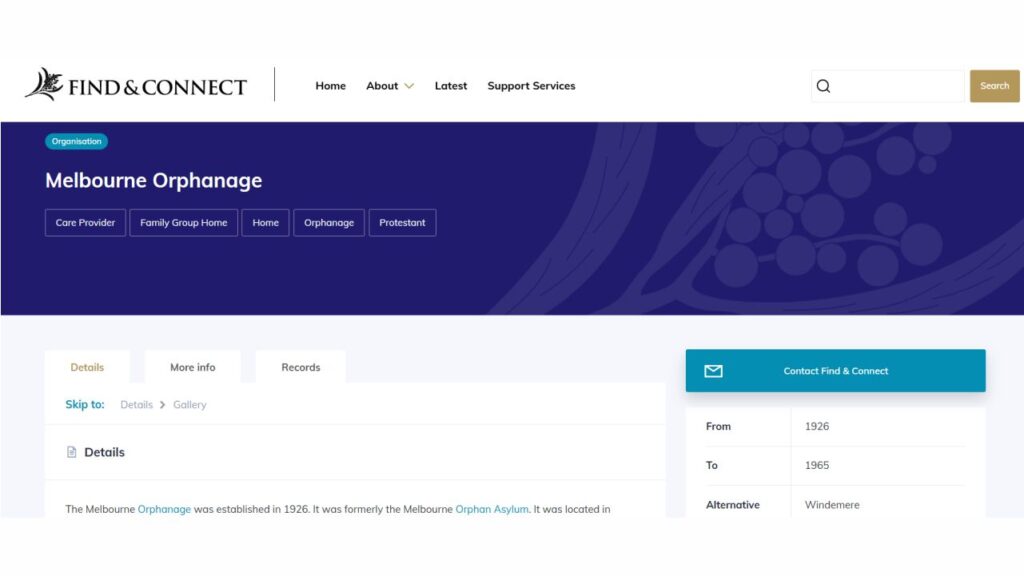Click Contact Find & Connect button
Image resolution: width=1024 pixels, height=576 pixels.
835,370
